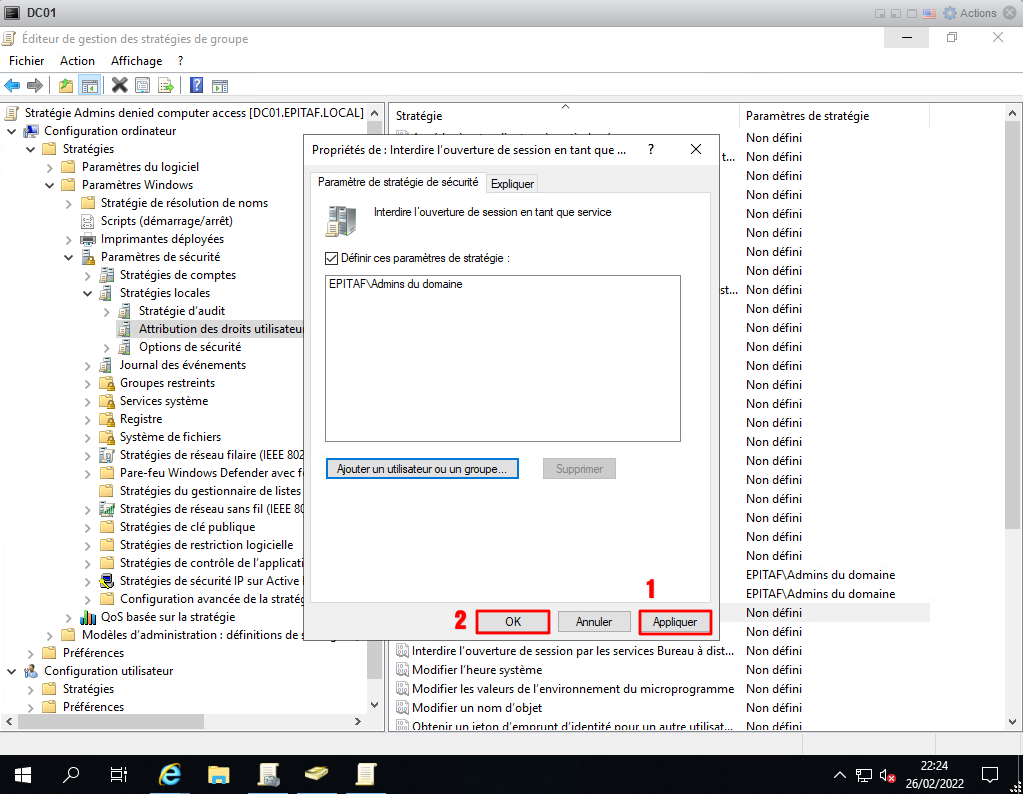Expand the 'Stratégie d'audit' tree node
The height and width of the screenshot is (794, 1023).
coord(107,311)
